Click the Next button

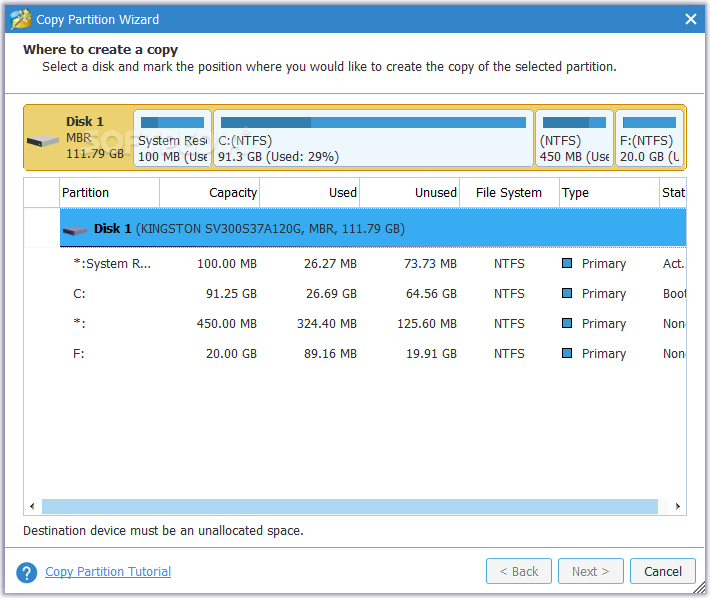[x=591, y=571]
